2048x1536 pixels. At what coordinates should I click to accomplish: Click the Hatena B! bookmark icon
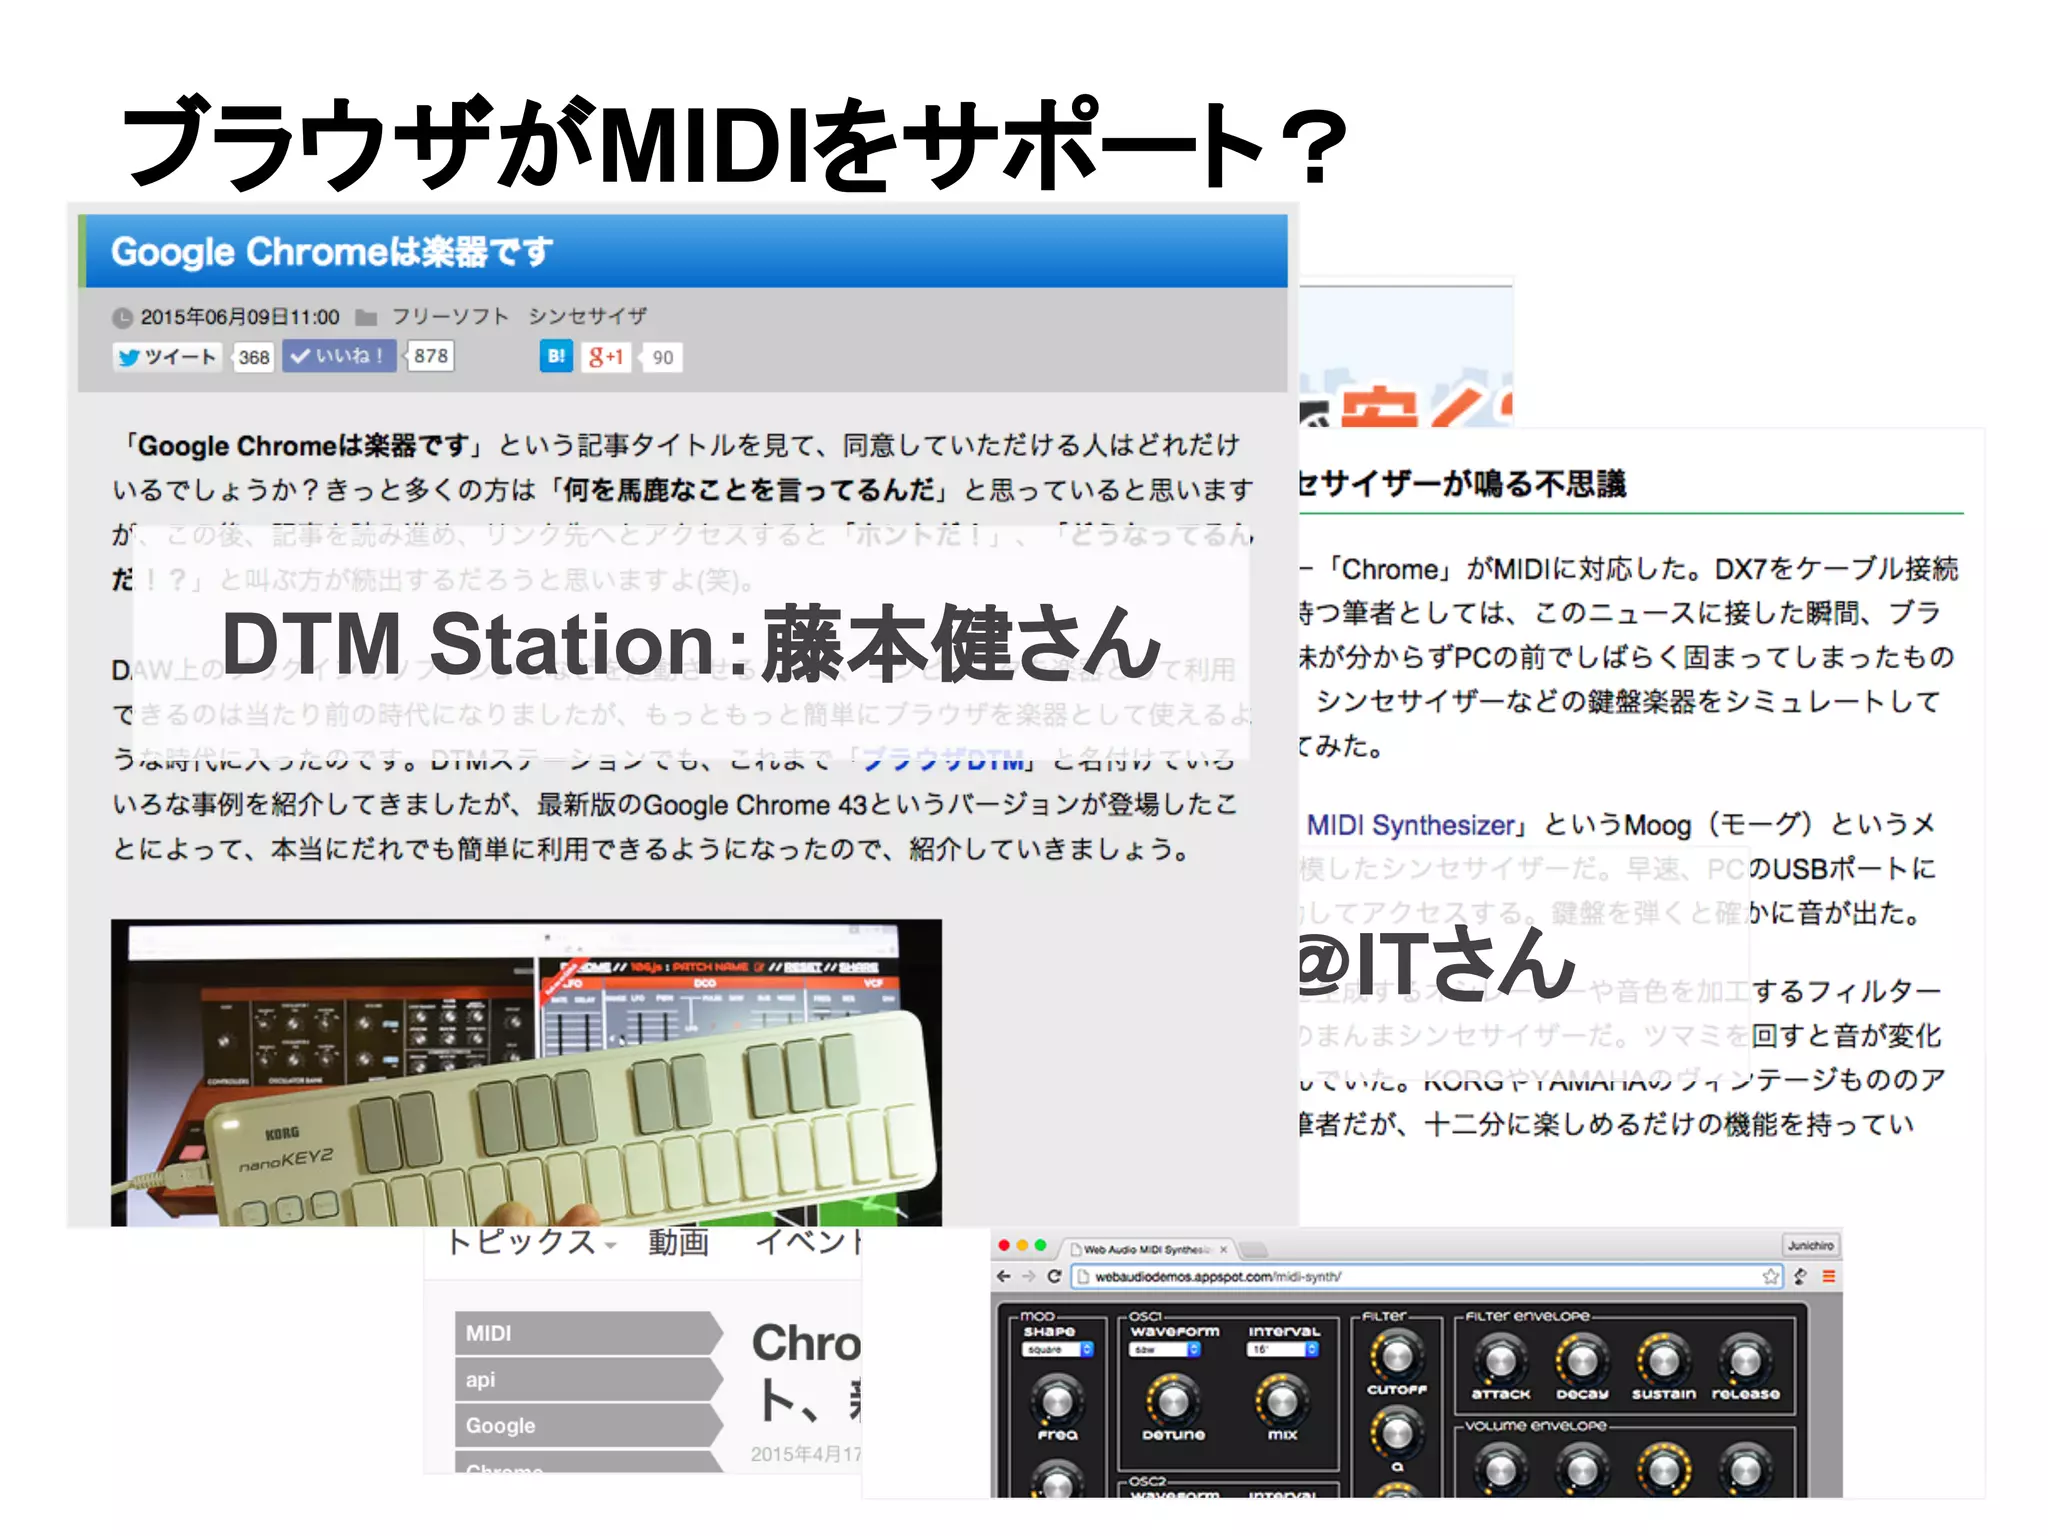[x=556, y=356]
